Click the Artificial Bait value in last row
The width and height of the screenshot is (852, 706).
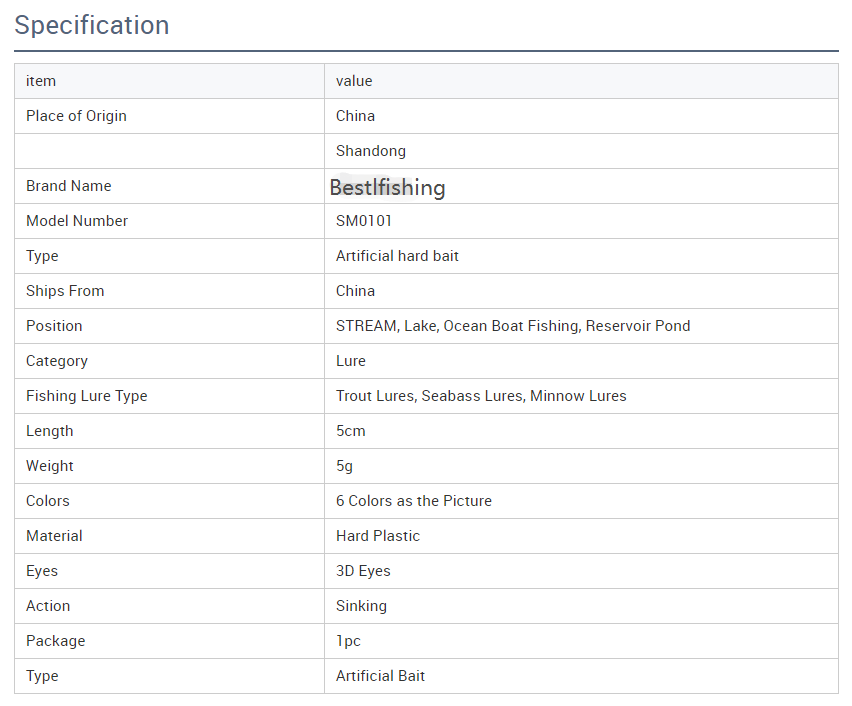point(380,676)
